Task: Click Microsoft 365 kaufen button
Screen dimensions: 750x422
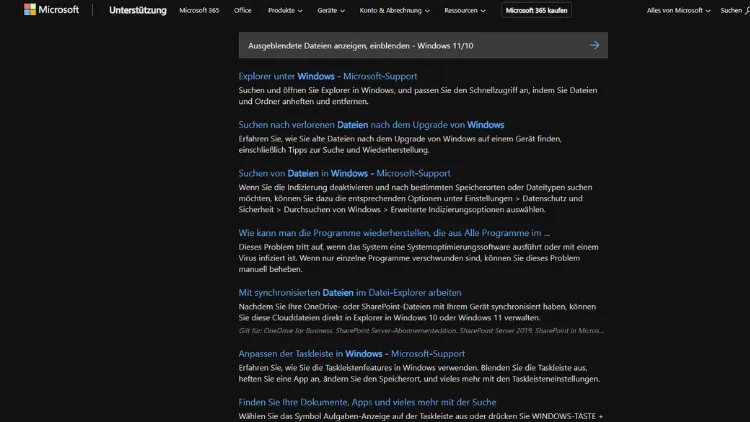Action: pyautogui.click(x=536, y=10)
